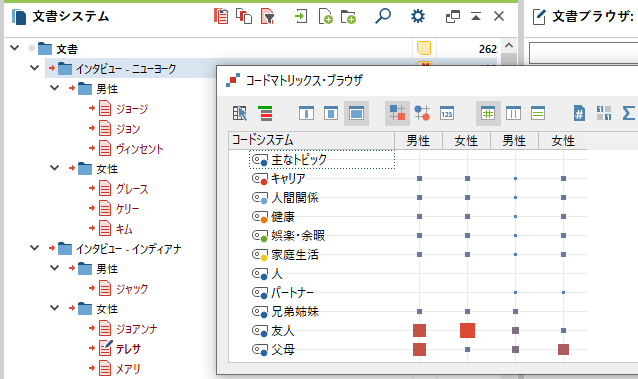Click the largest red square in 友人 row
This screenshot has width=638, height=379.
pyautogui.click(x=468, y=331)
